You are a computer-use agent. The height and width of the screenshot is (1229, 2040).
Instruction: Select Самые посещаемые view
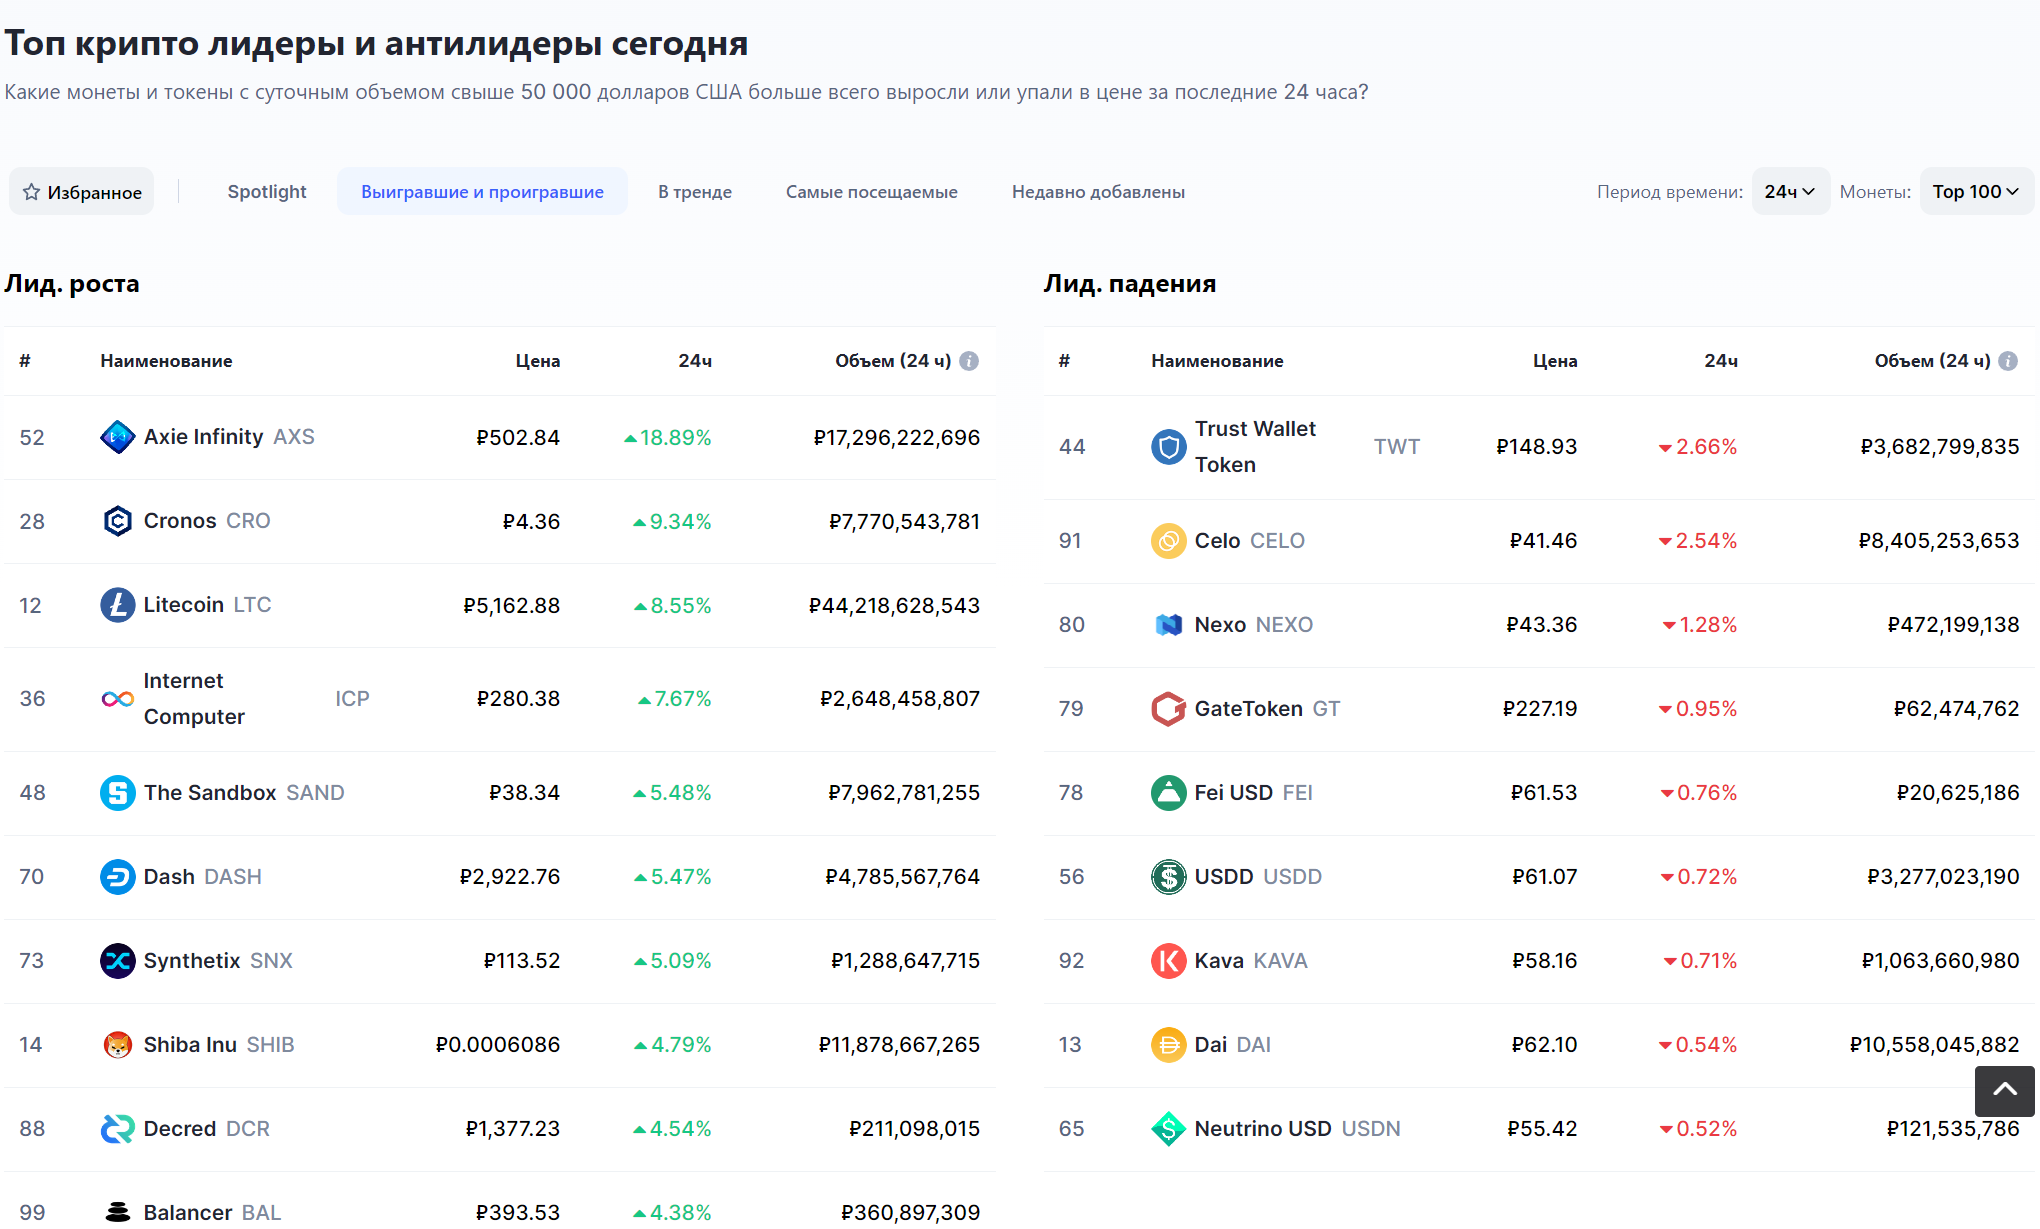click(871, 191)
